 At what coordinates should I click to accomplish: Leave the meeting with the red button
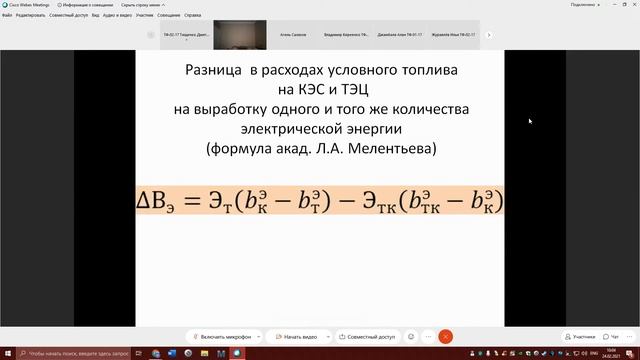click(x=445, y=337)
